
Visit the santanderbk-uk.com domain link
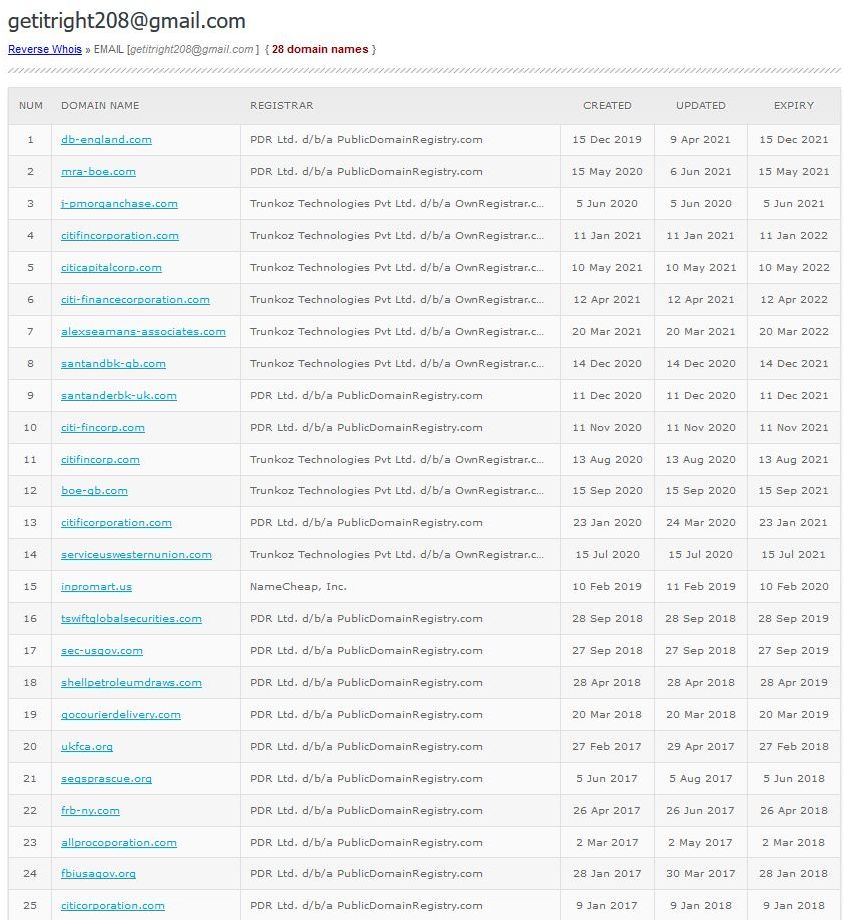point(119,396)
